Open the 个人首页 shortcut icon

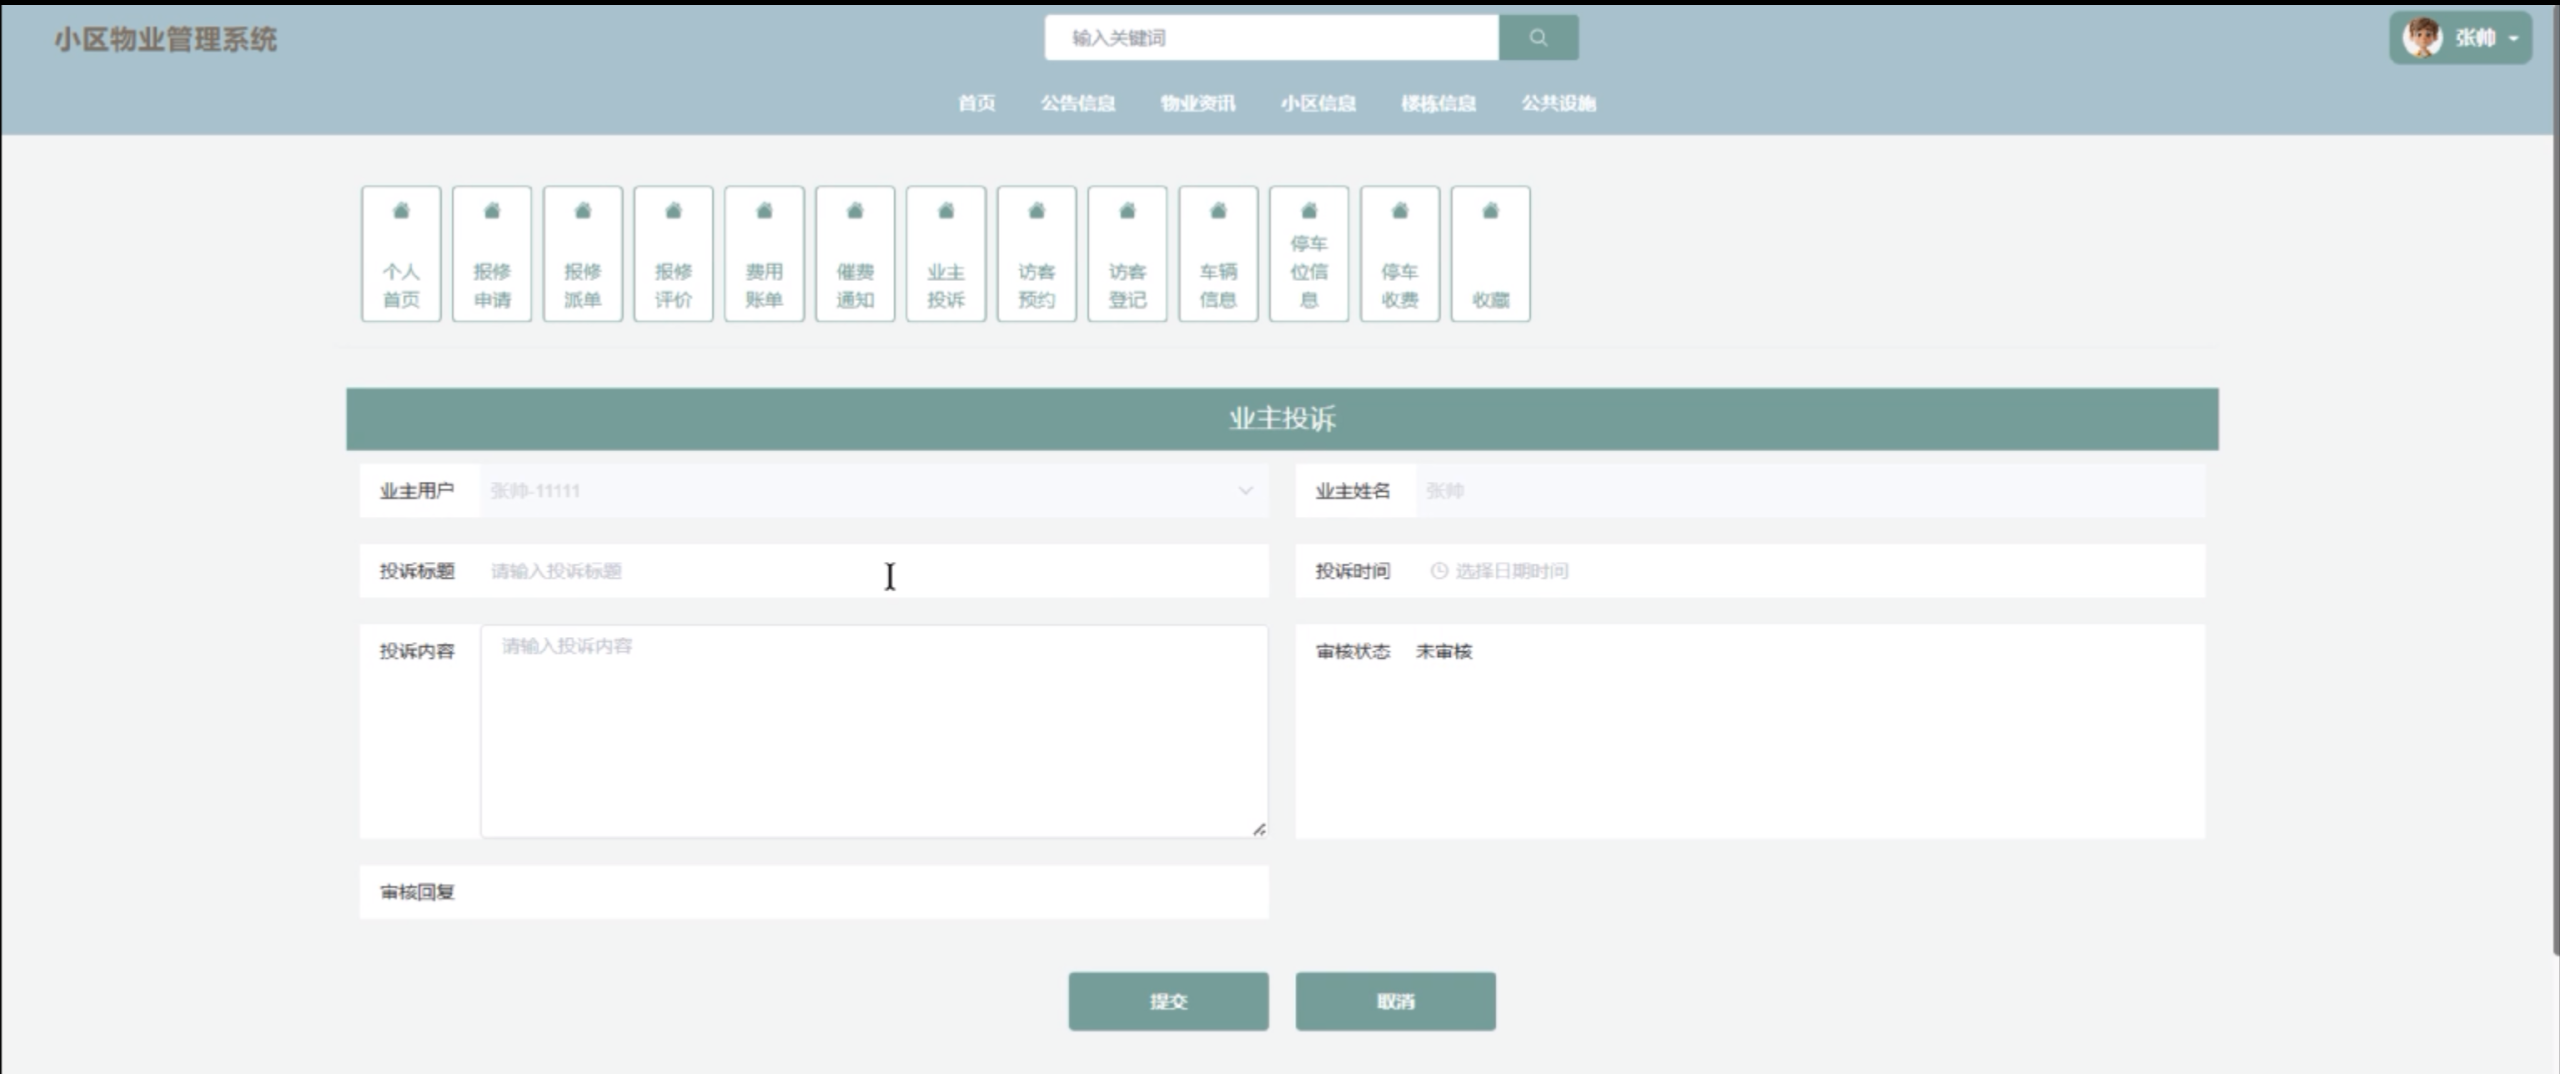click(x=400, y=253)
